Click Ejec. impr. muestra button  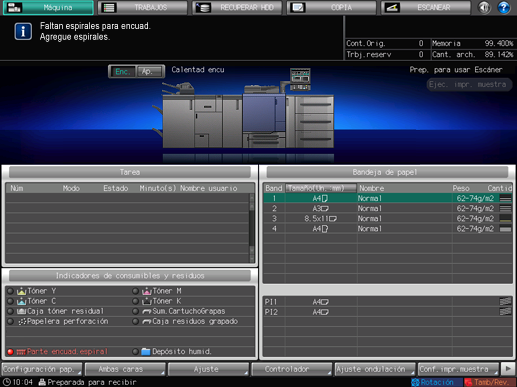point(469,84)
